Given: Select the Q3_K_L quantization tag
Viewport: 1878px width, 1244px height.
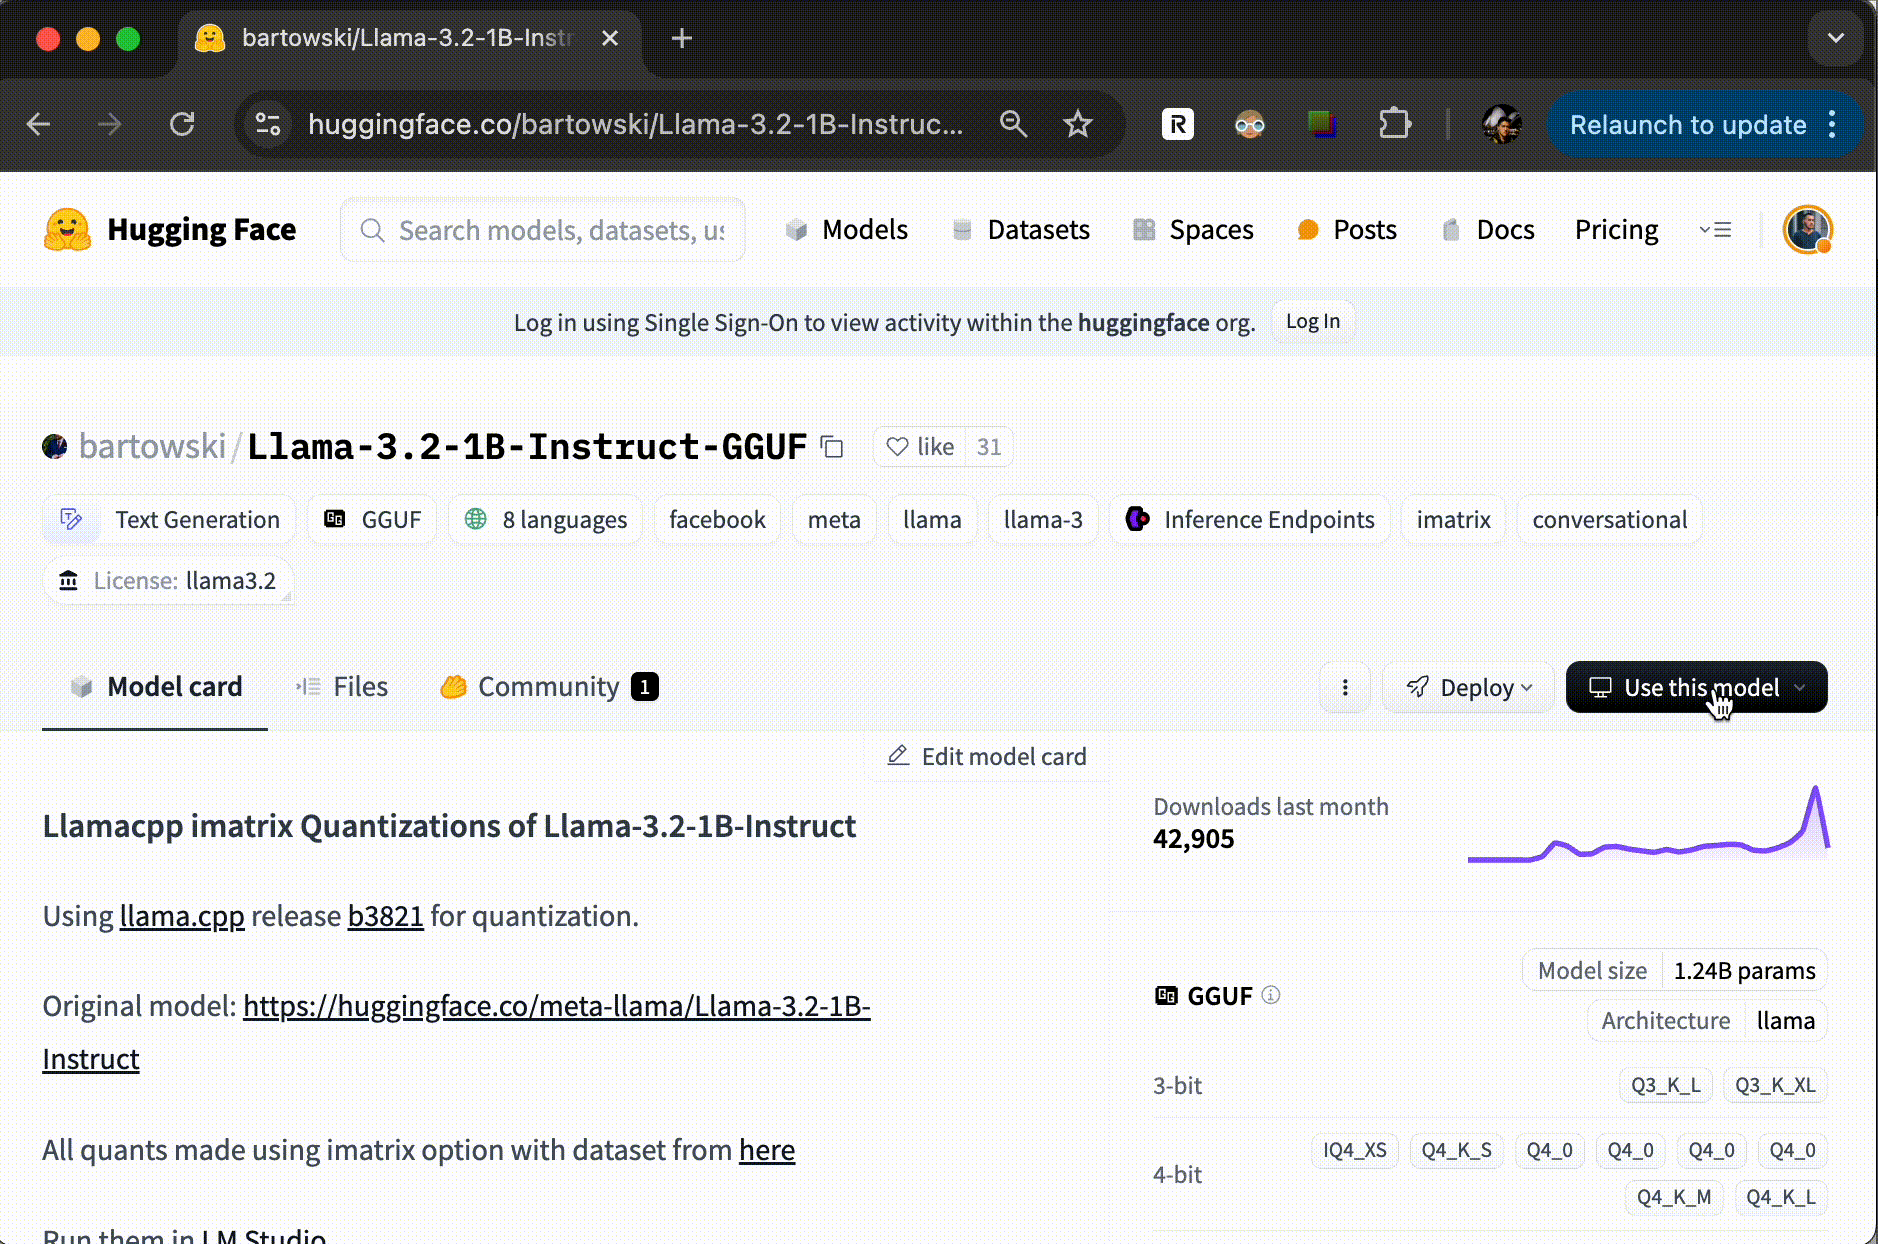Looking at the screenshot, I should 1665,1085.
